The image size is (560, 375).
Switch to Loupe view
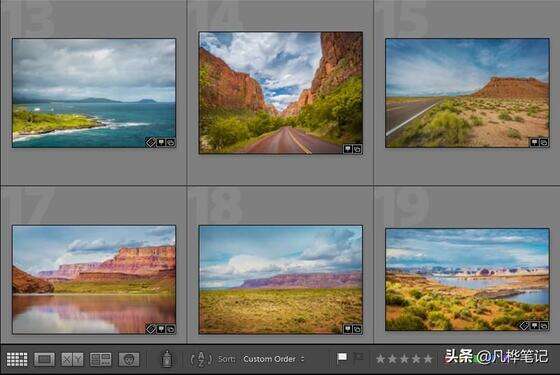tap(44, 359)
